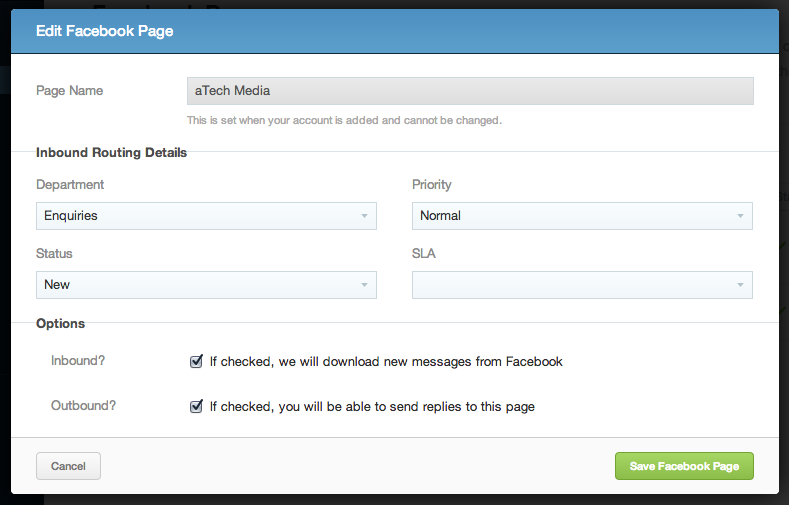
Task: Uncheck the Outbound replies checkbox
Action: tap(196, 406)
